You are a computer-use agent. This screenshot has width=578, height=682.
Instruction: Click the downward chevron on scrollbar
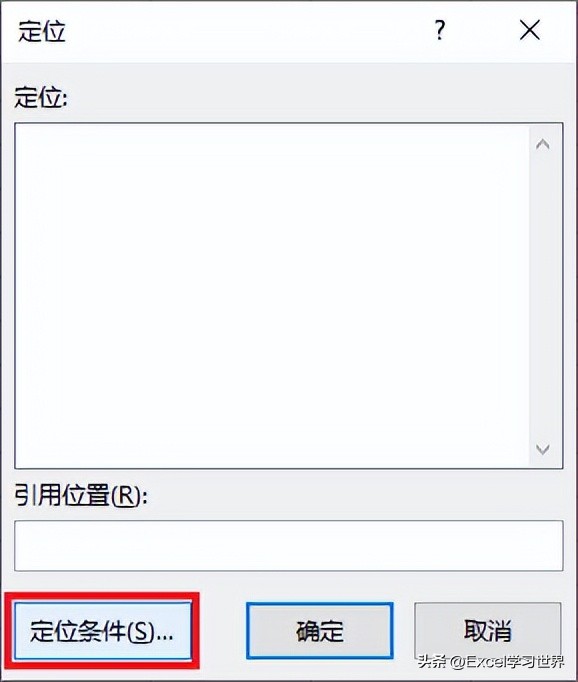click(x=542, y=449)
